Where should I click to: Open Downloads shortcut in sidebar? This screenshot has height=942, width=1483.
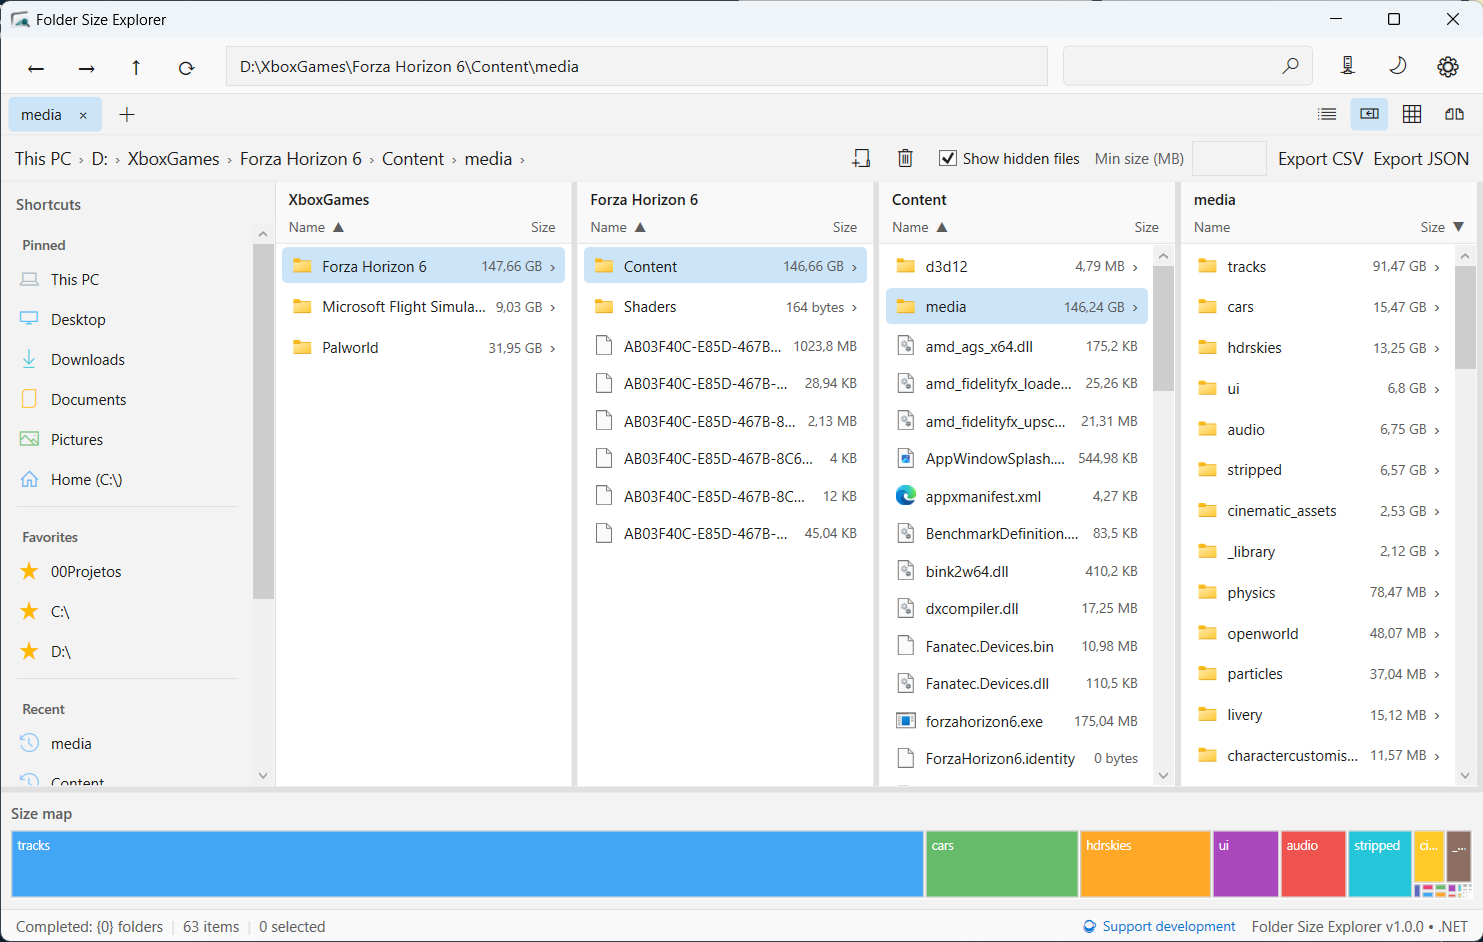[x=88, y=360]
